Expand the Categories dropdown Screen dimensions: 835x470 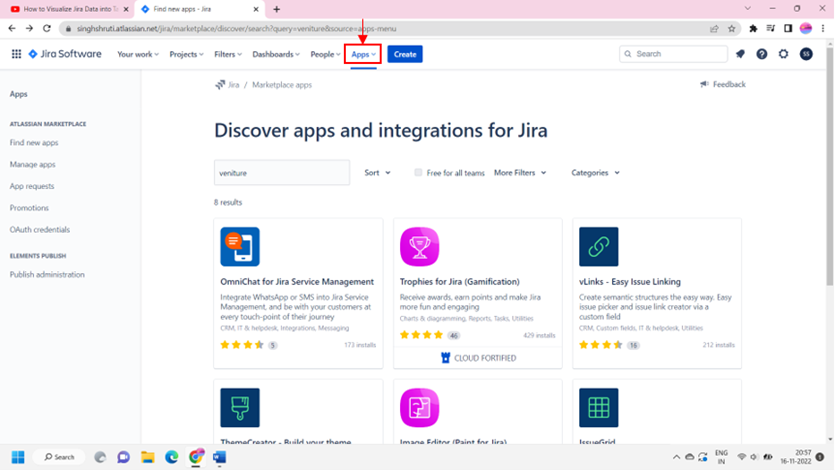pyautogui.click(x=595, y=172)
